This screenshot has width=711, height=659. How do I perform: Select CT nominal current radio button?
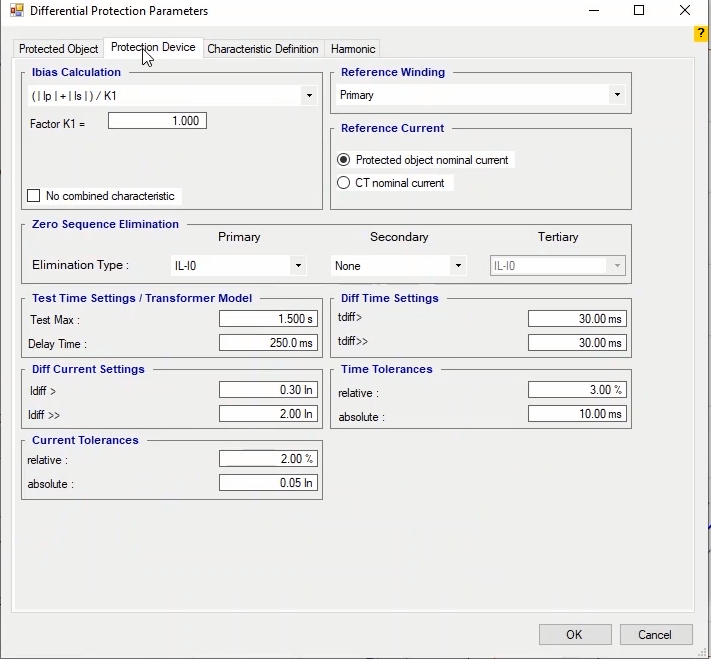[344, 183]
